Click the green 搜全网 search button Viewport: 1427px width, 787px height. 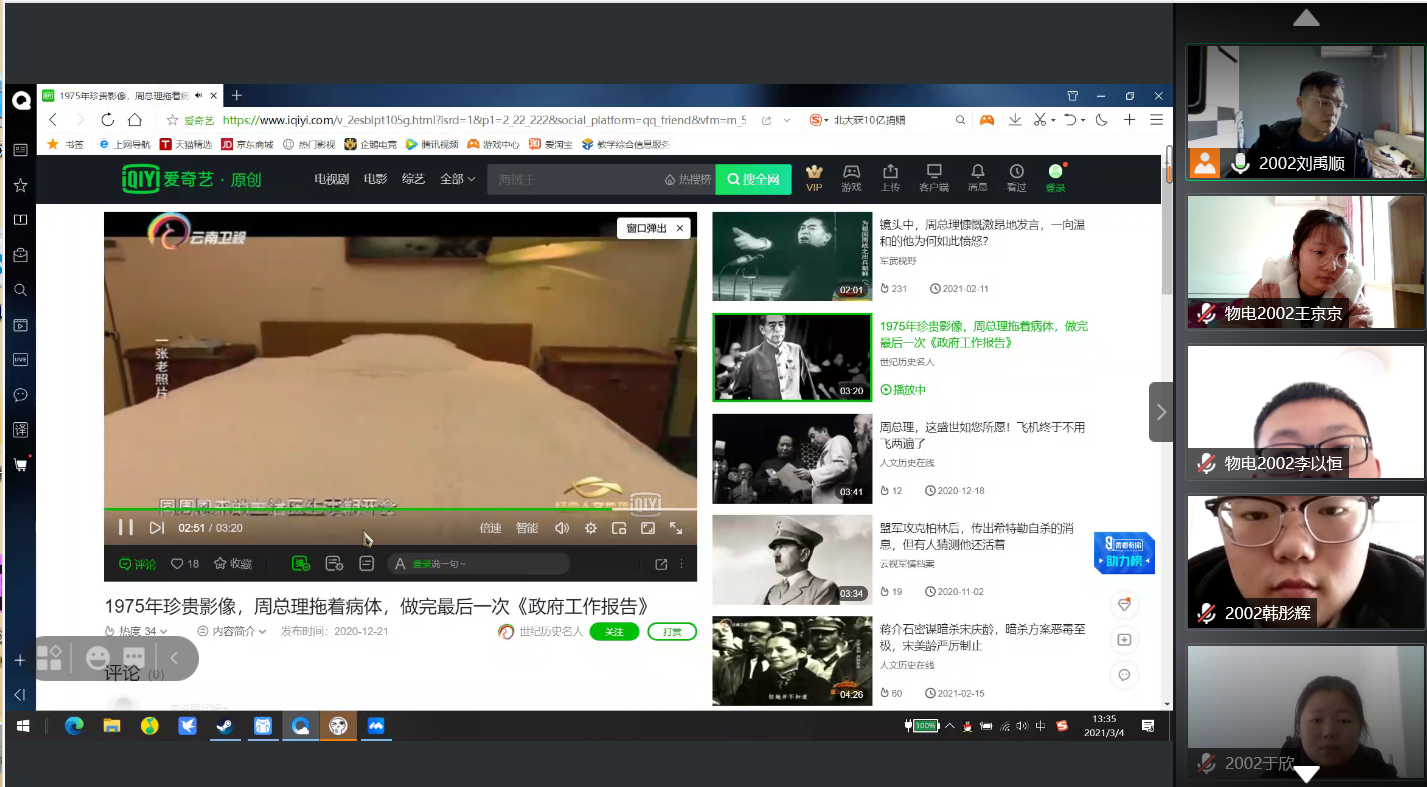click(753, 179)
